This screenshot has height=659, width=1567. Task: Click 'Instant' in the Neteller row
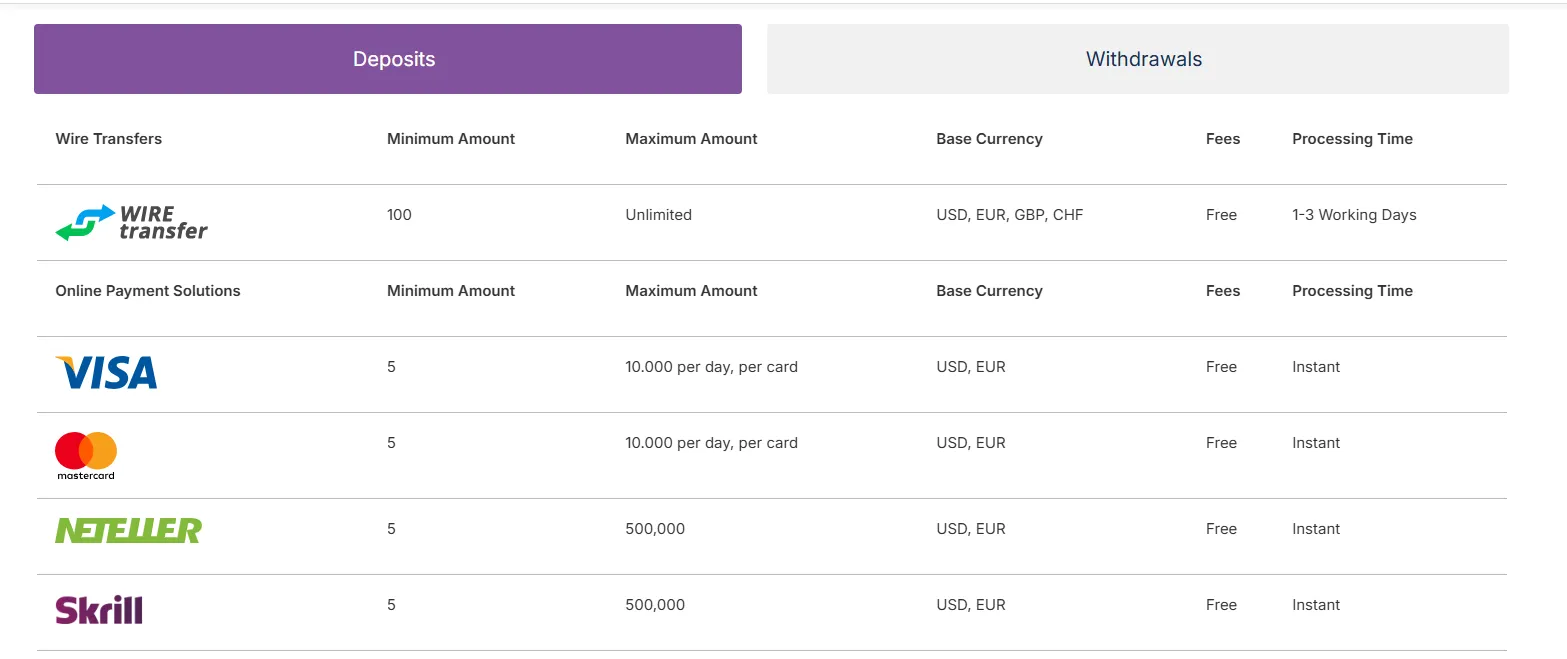point(1316,529)
